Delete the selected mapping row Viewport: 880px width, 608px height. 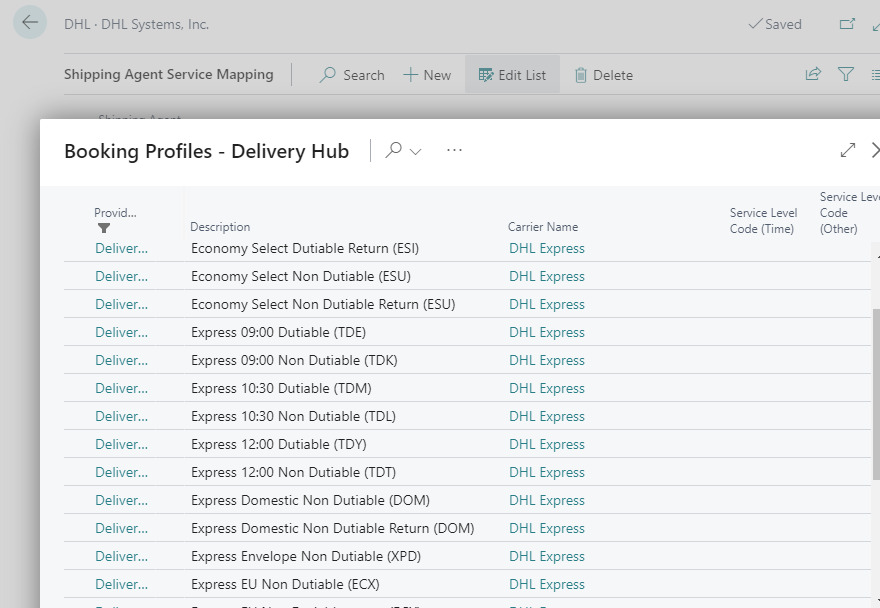pyautogui.click(x=604, y=75)
